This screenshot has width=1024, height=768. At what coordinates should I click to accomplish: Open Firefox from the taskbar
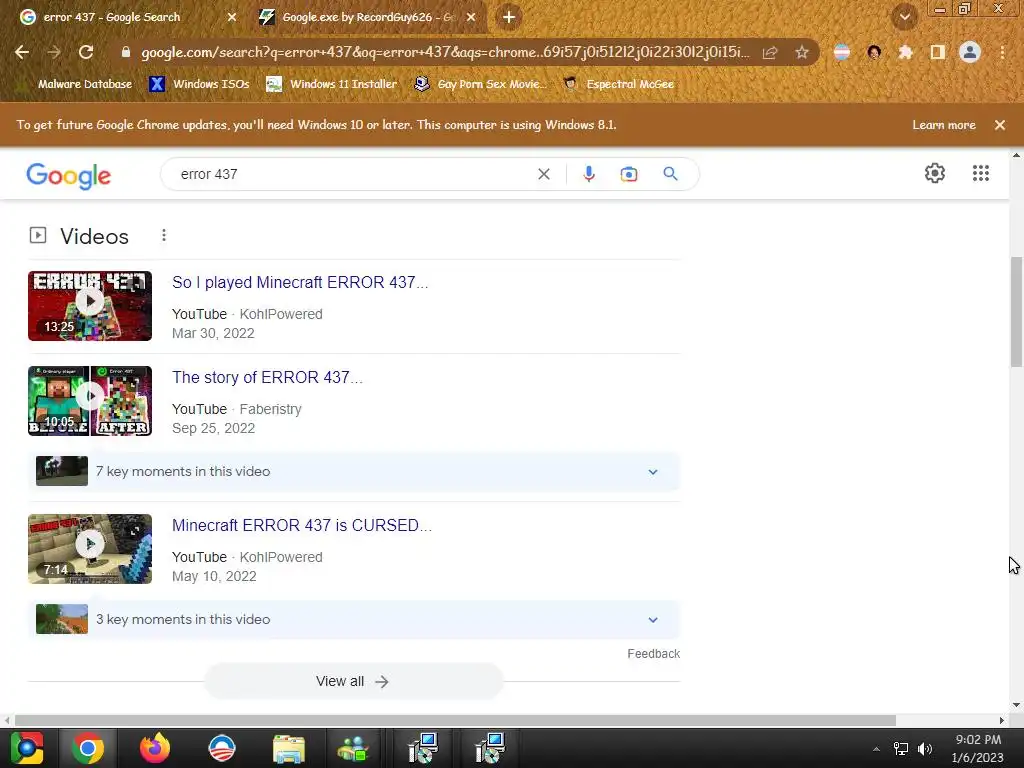click(x=155, y=748)
